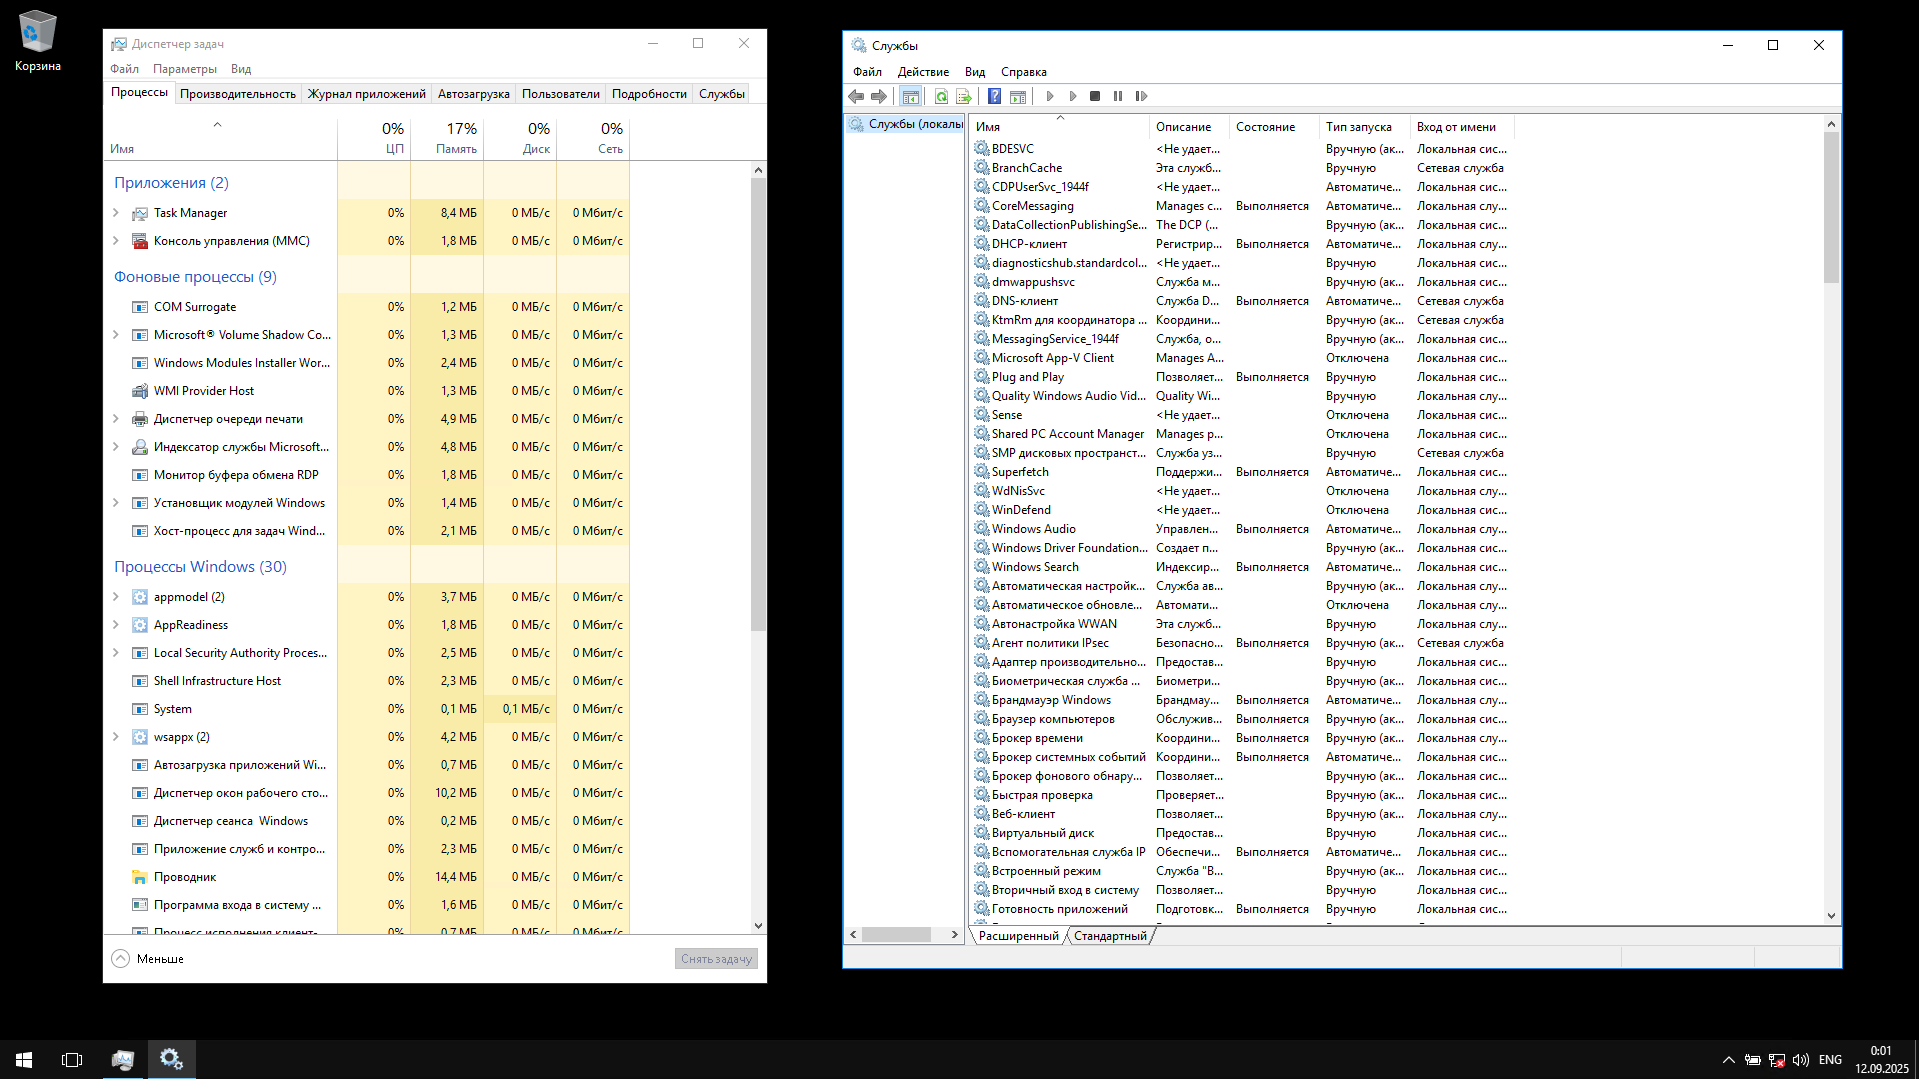Expand the AppReadiness process row

116,625
